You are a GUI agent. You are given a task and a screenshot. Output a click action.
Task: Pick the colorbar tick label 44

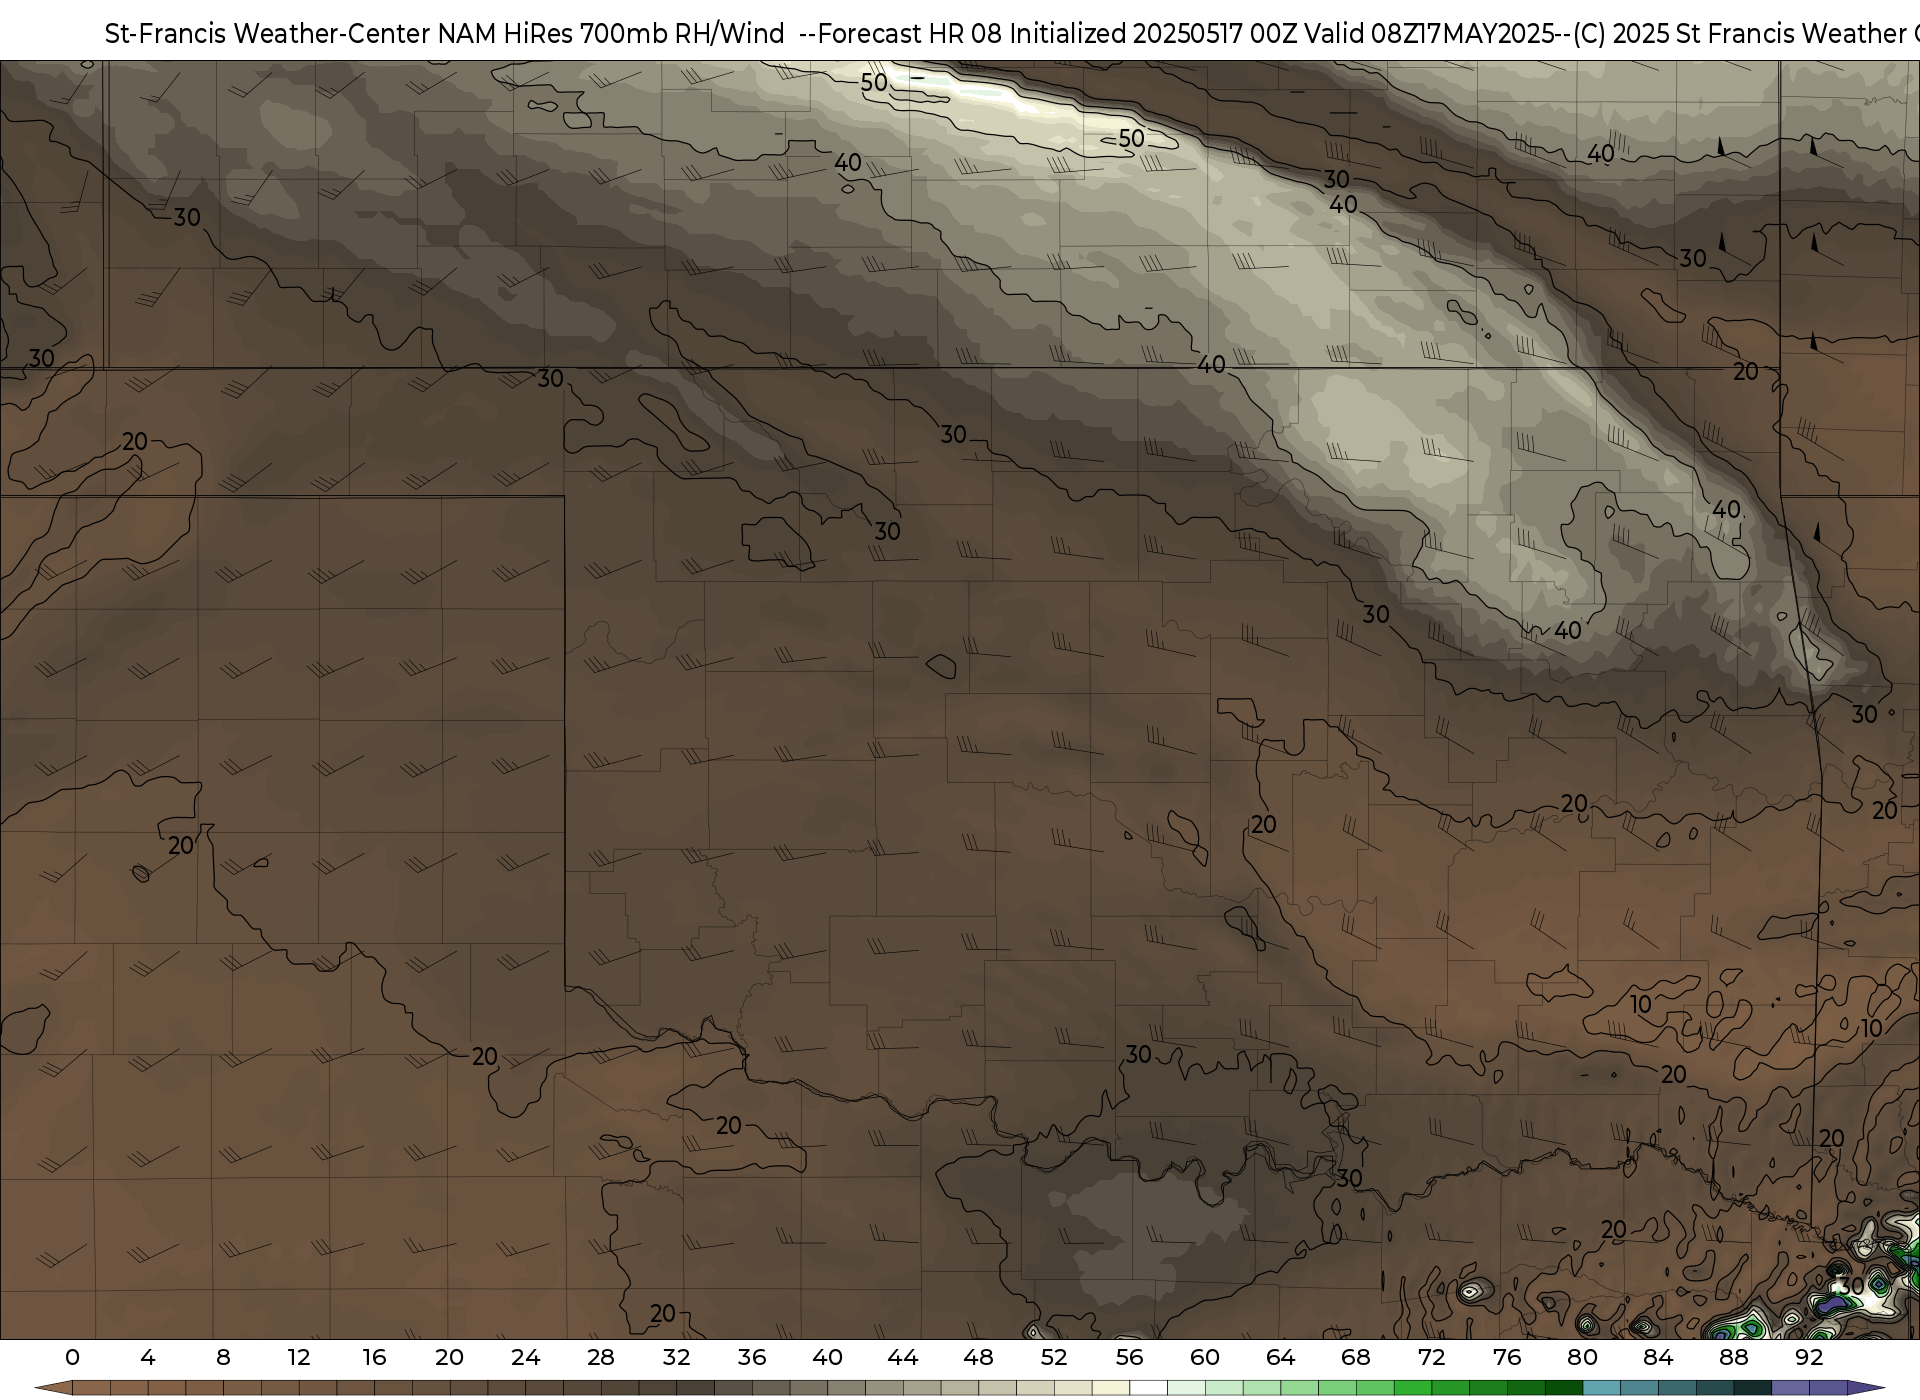click(x=903, y=1357)
